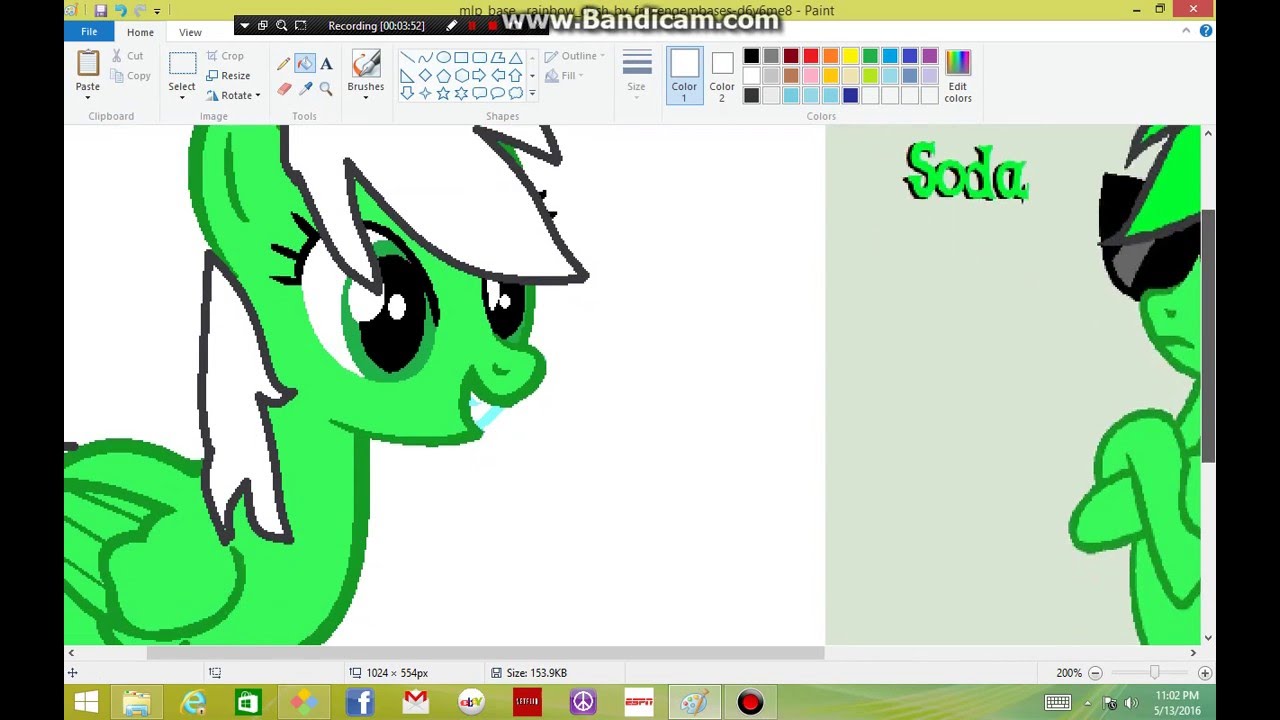Select the Color picker eyedropper tool

(x=305, y=89)
